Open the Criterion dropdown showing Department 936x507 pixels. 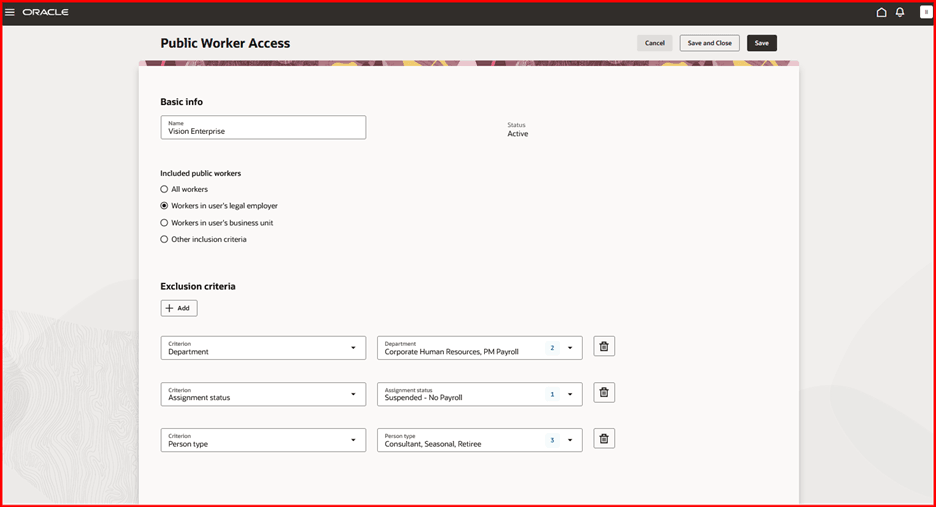pos(263,348)
